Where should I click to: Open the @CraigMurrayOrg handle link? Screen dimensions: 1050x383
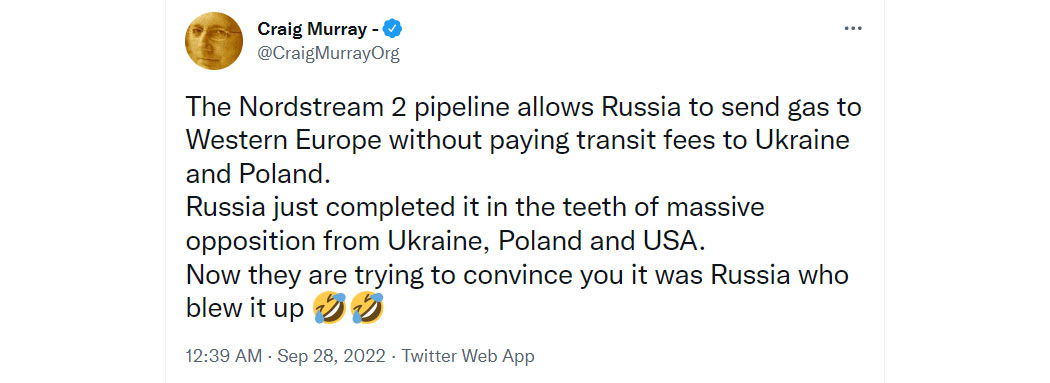coord(328,54)
